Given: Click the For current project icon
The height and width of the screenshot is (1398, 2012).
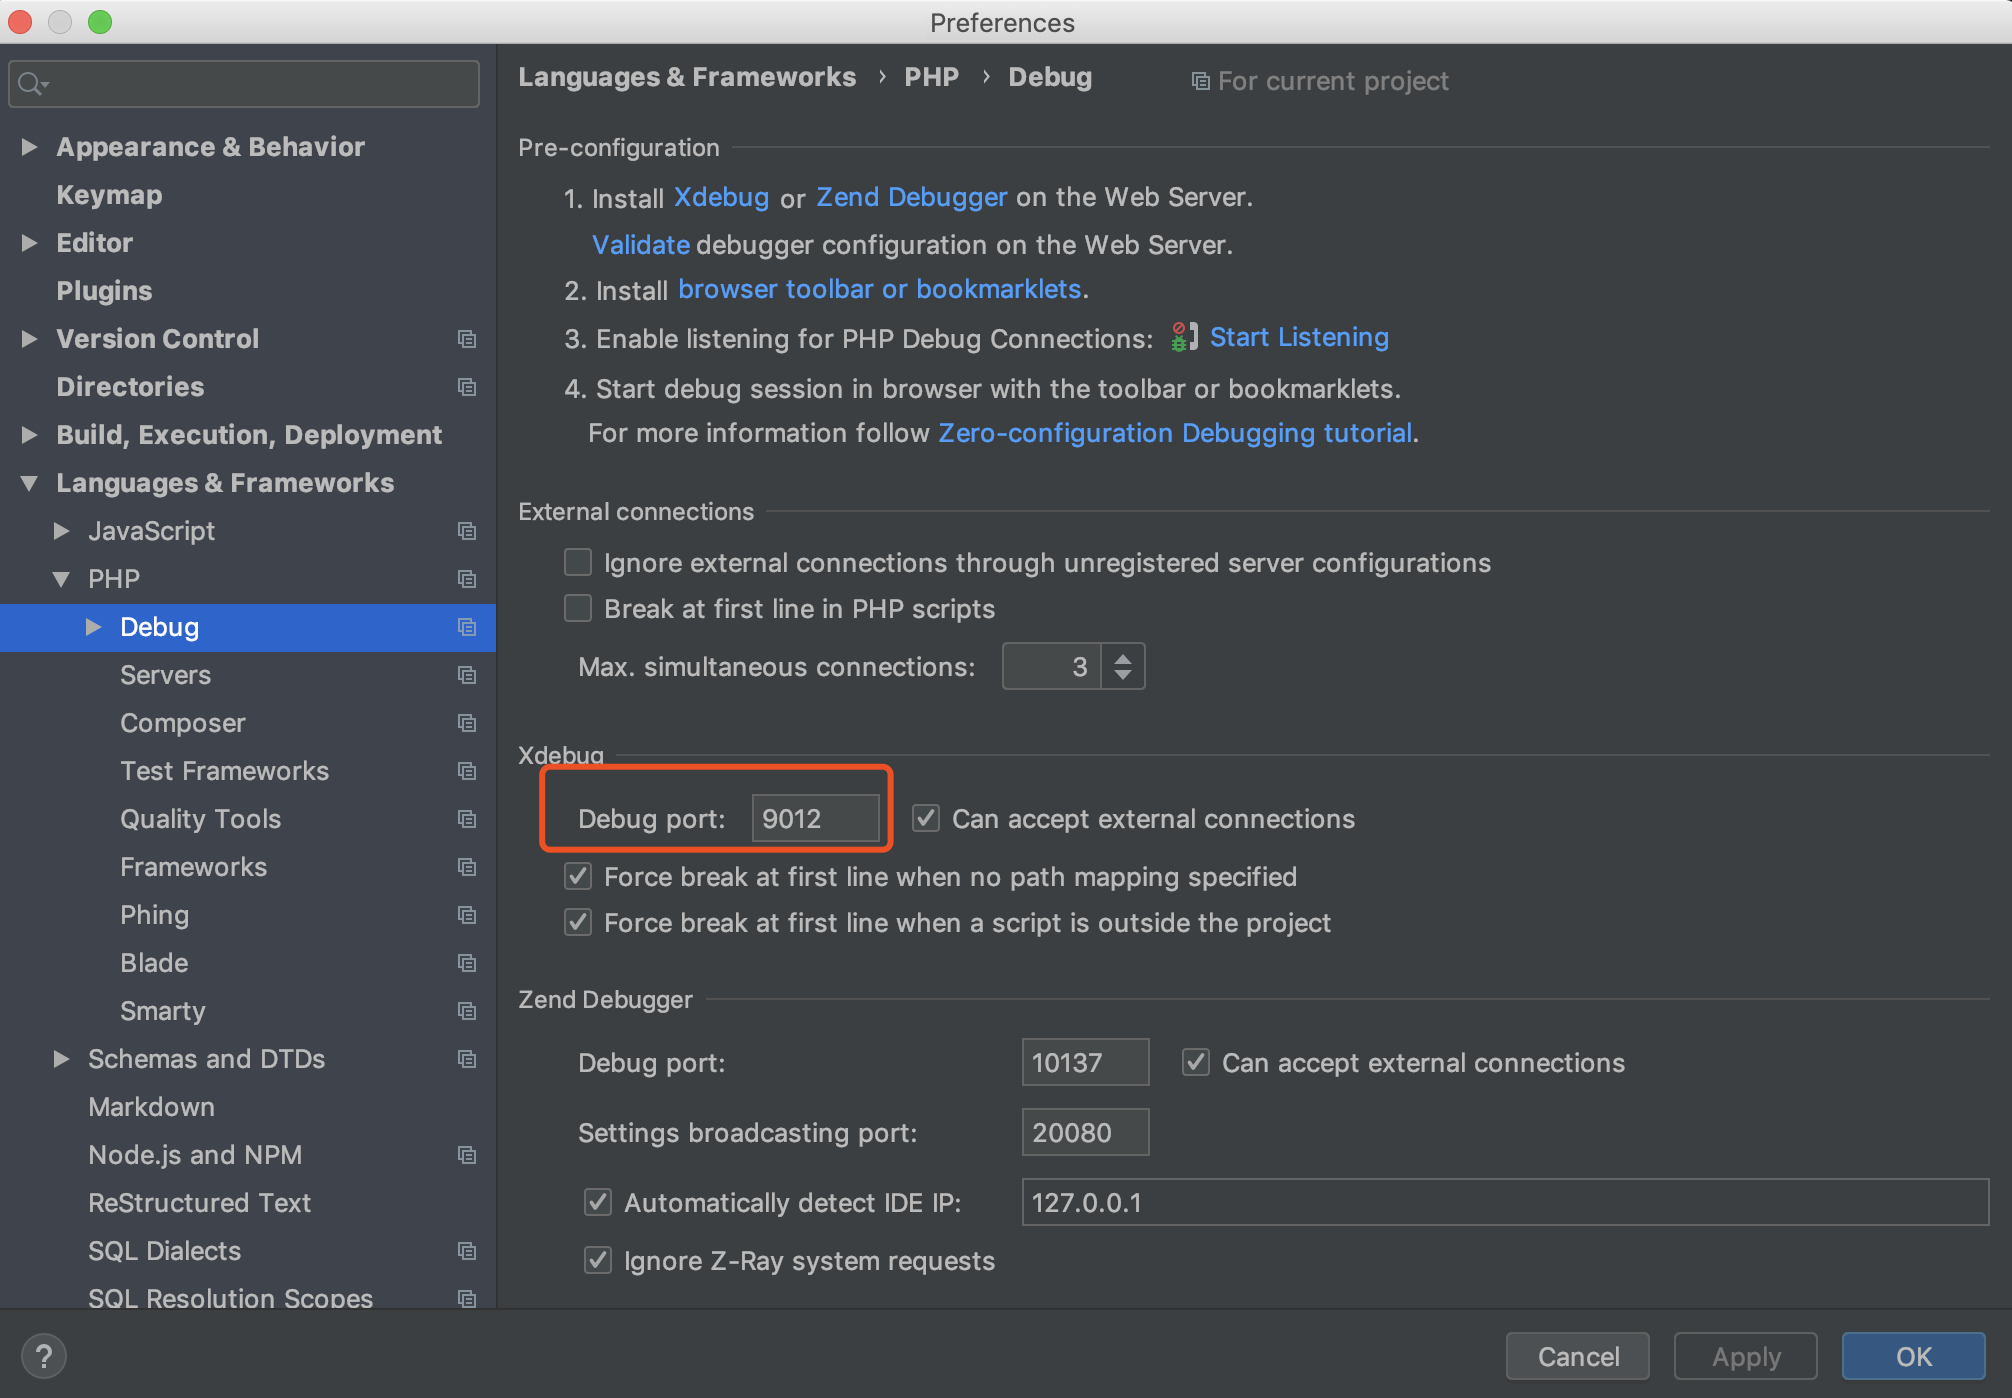Looking at the screenshot, I should 1200,81.
